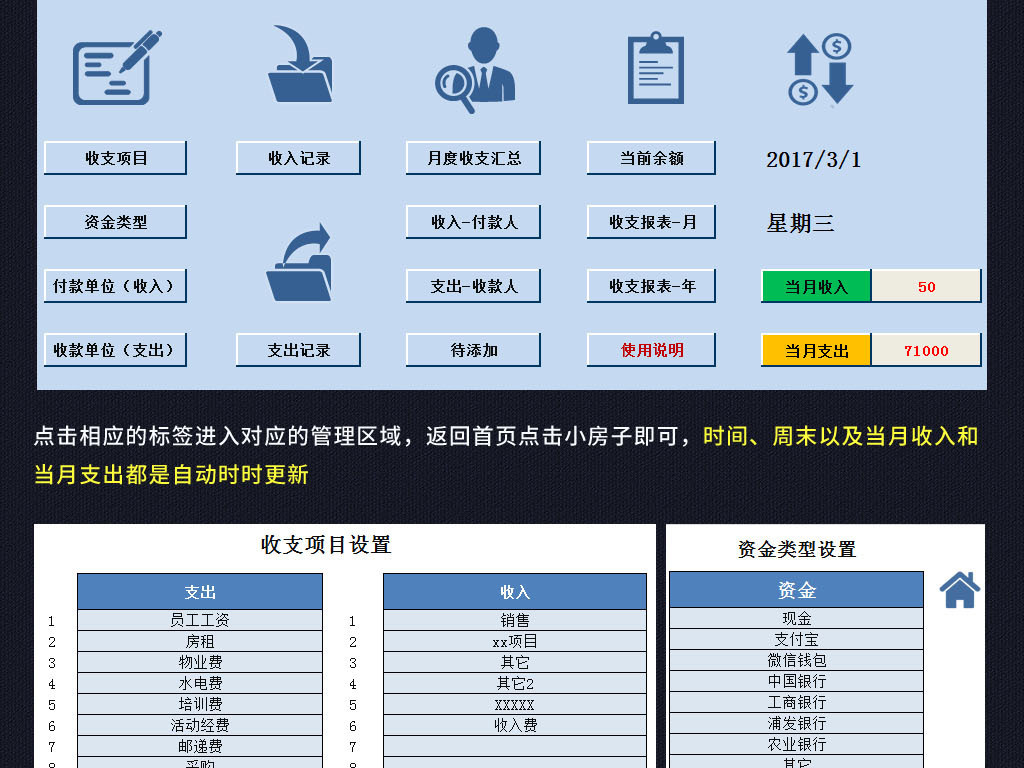The width and height of the screenshot is (1024, 768).
Task: Open 月度收支汇总
Action: (472, 157)
